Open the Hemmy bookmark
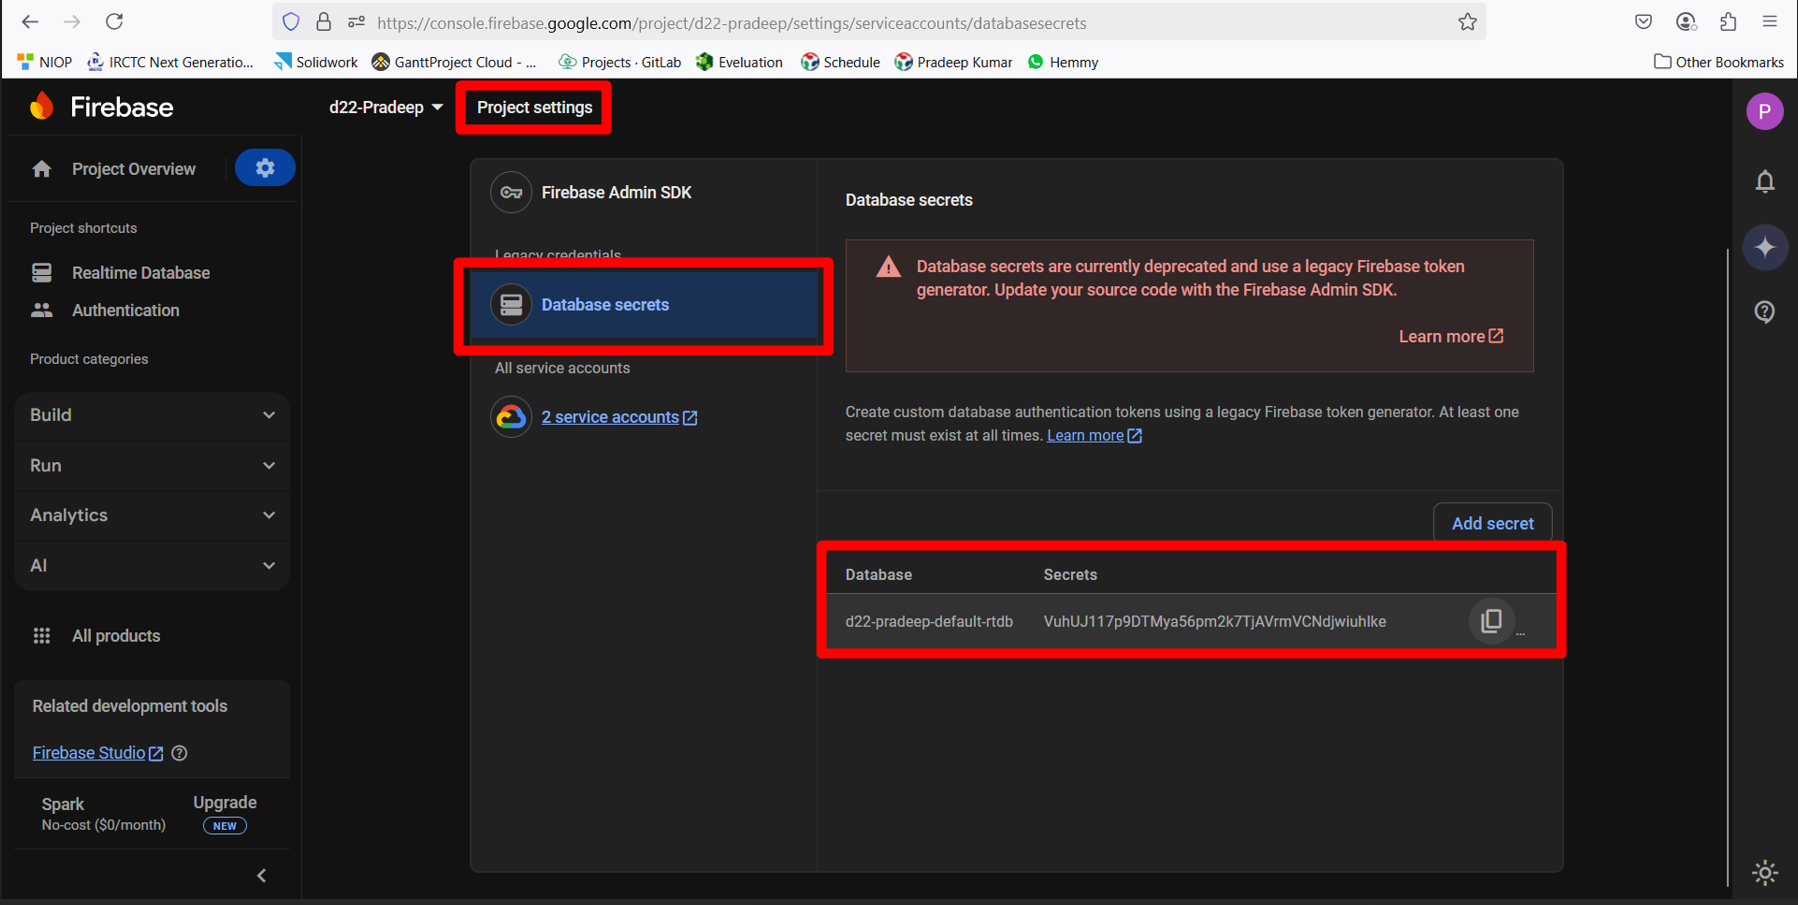The image size is (1798, 905). point(1063,62)
